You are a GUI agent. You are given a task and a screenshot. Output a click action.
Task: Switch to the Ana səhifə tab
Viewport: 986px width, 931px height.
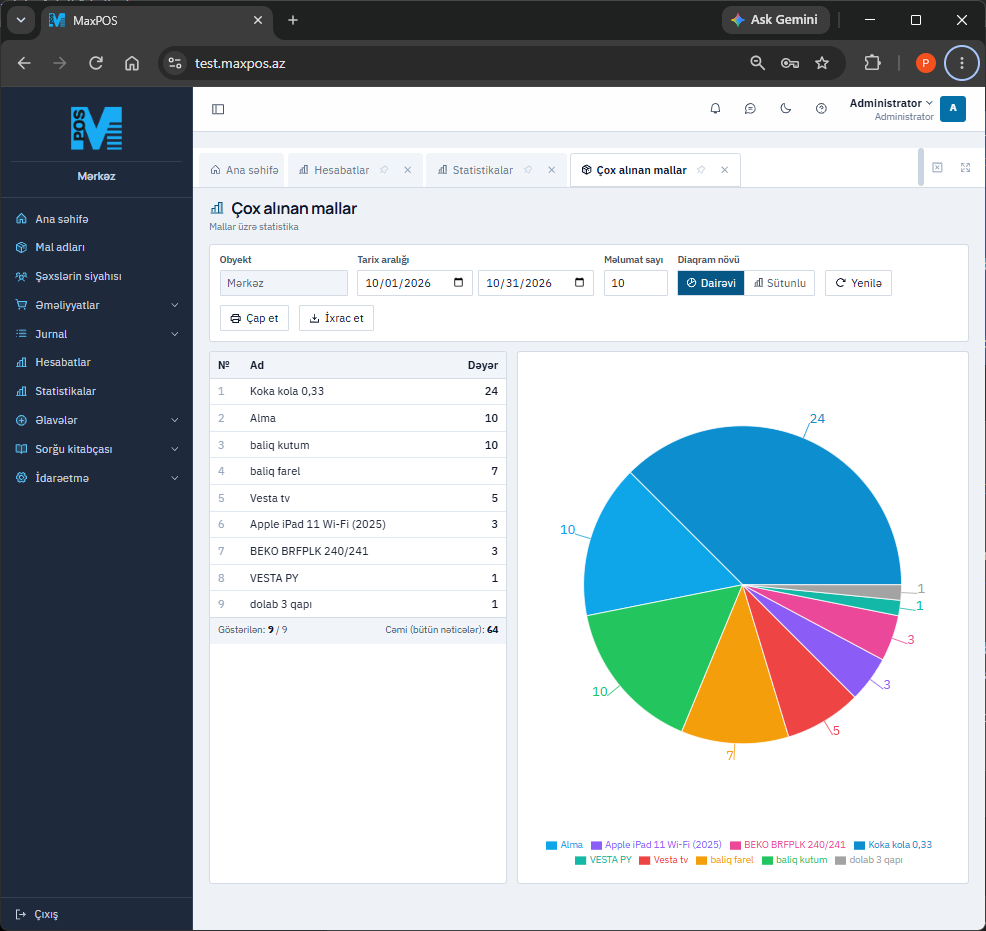pyautogui.click(x=243, y=170)
